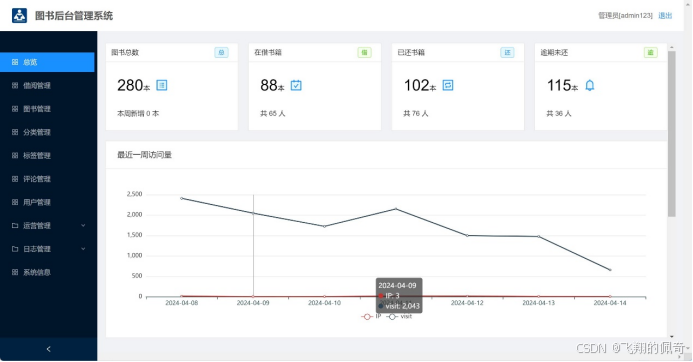Click the scrollbar down arrow
The height and width of the screenshot is (362, 693).
[x=672, y=336]
